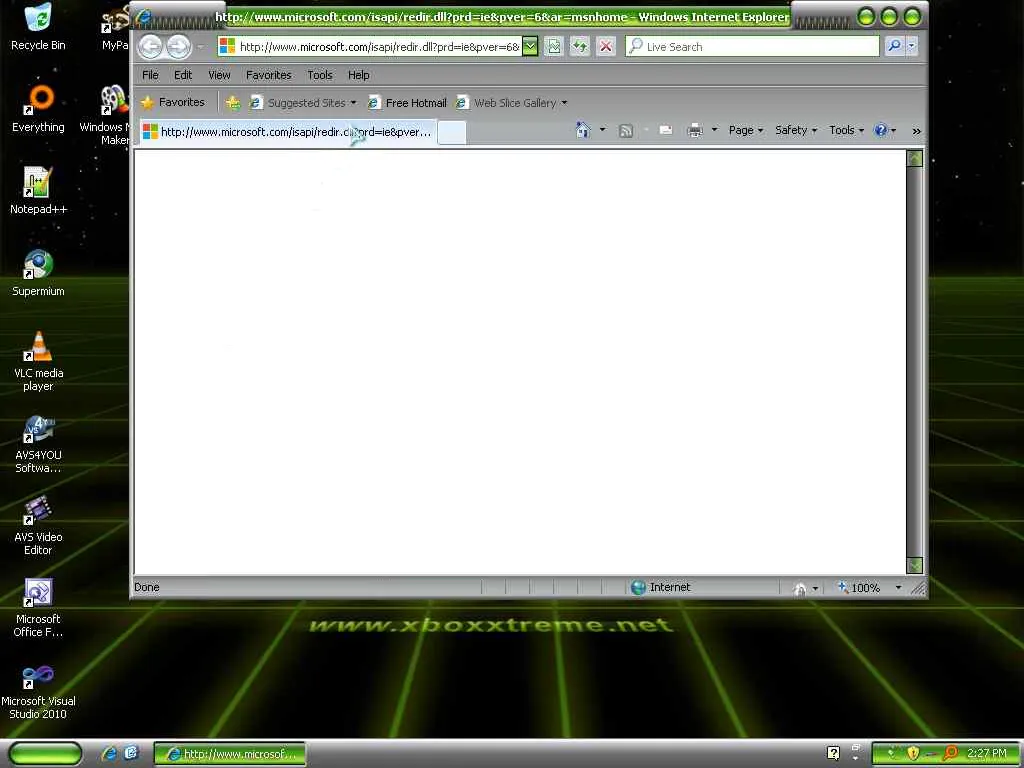The height and width of the screenshot is (768, 1024).
Task: Click the Print icon in command bar
Action: point(695,131)
